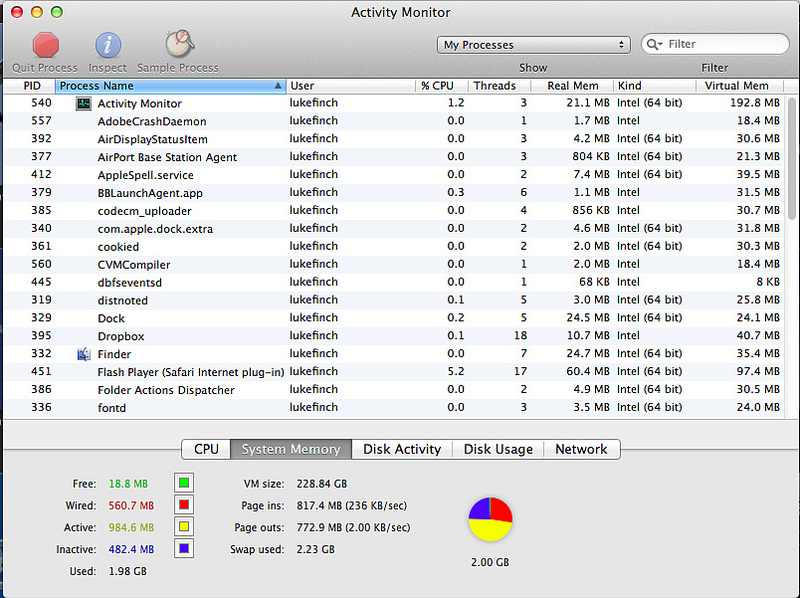Screen dimensions: 800x598
Task: Open the My Processes show dropdown
Action: [x=534, y=45]
